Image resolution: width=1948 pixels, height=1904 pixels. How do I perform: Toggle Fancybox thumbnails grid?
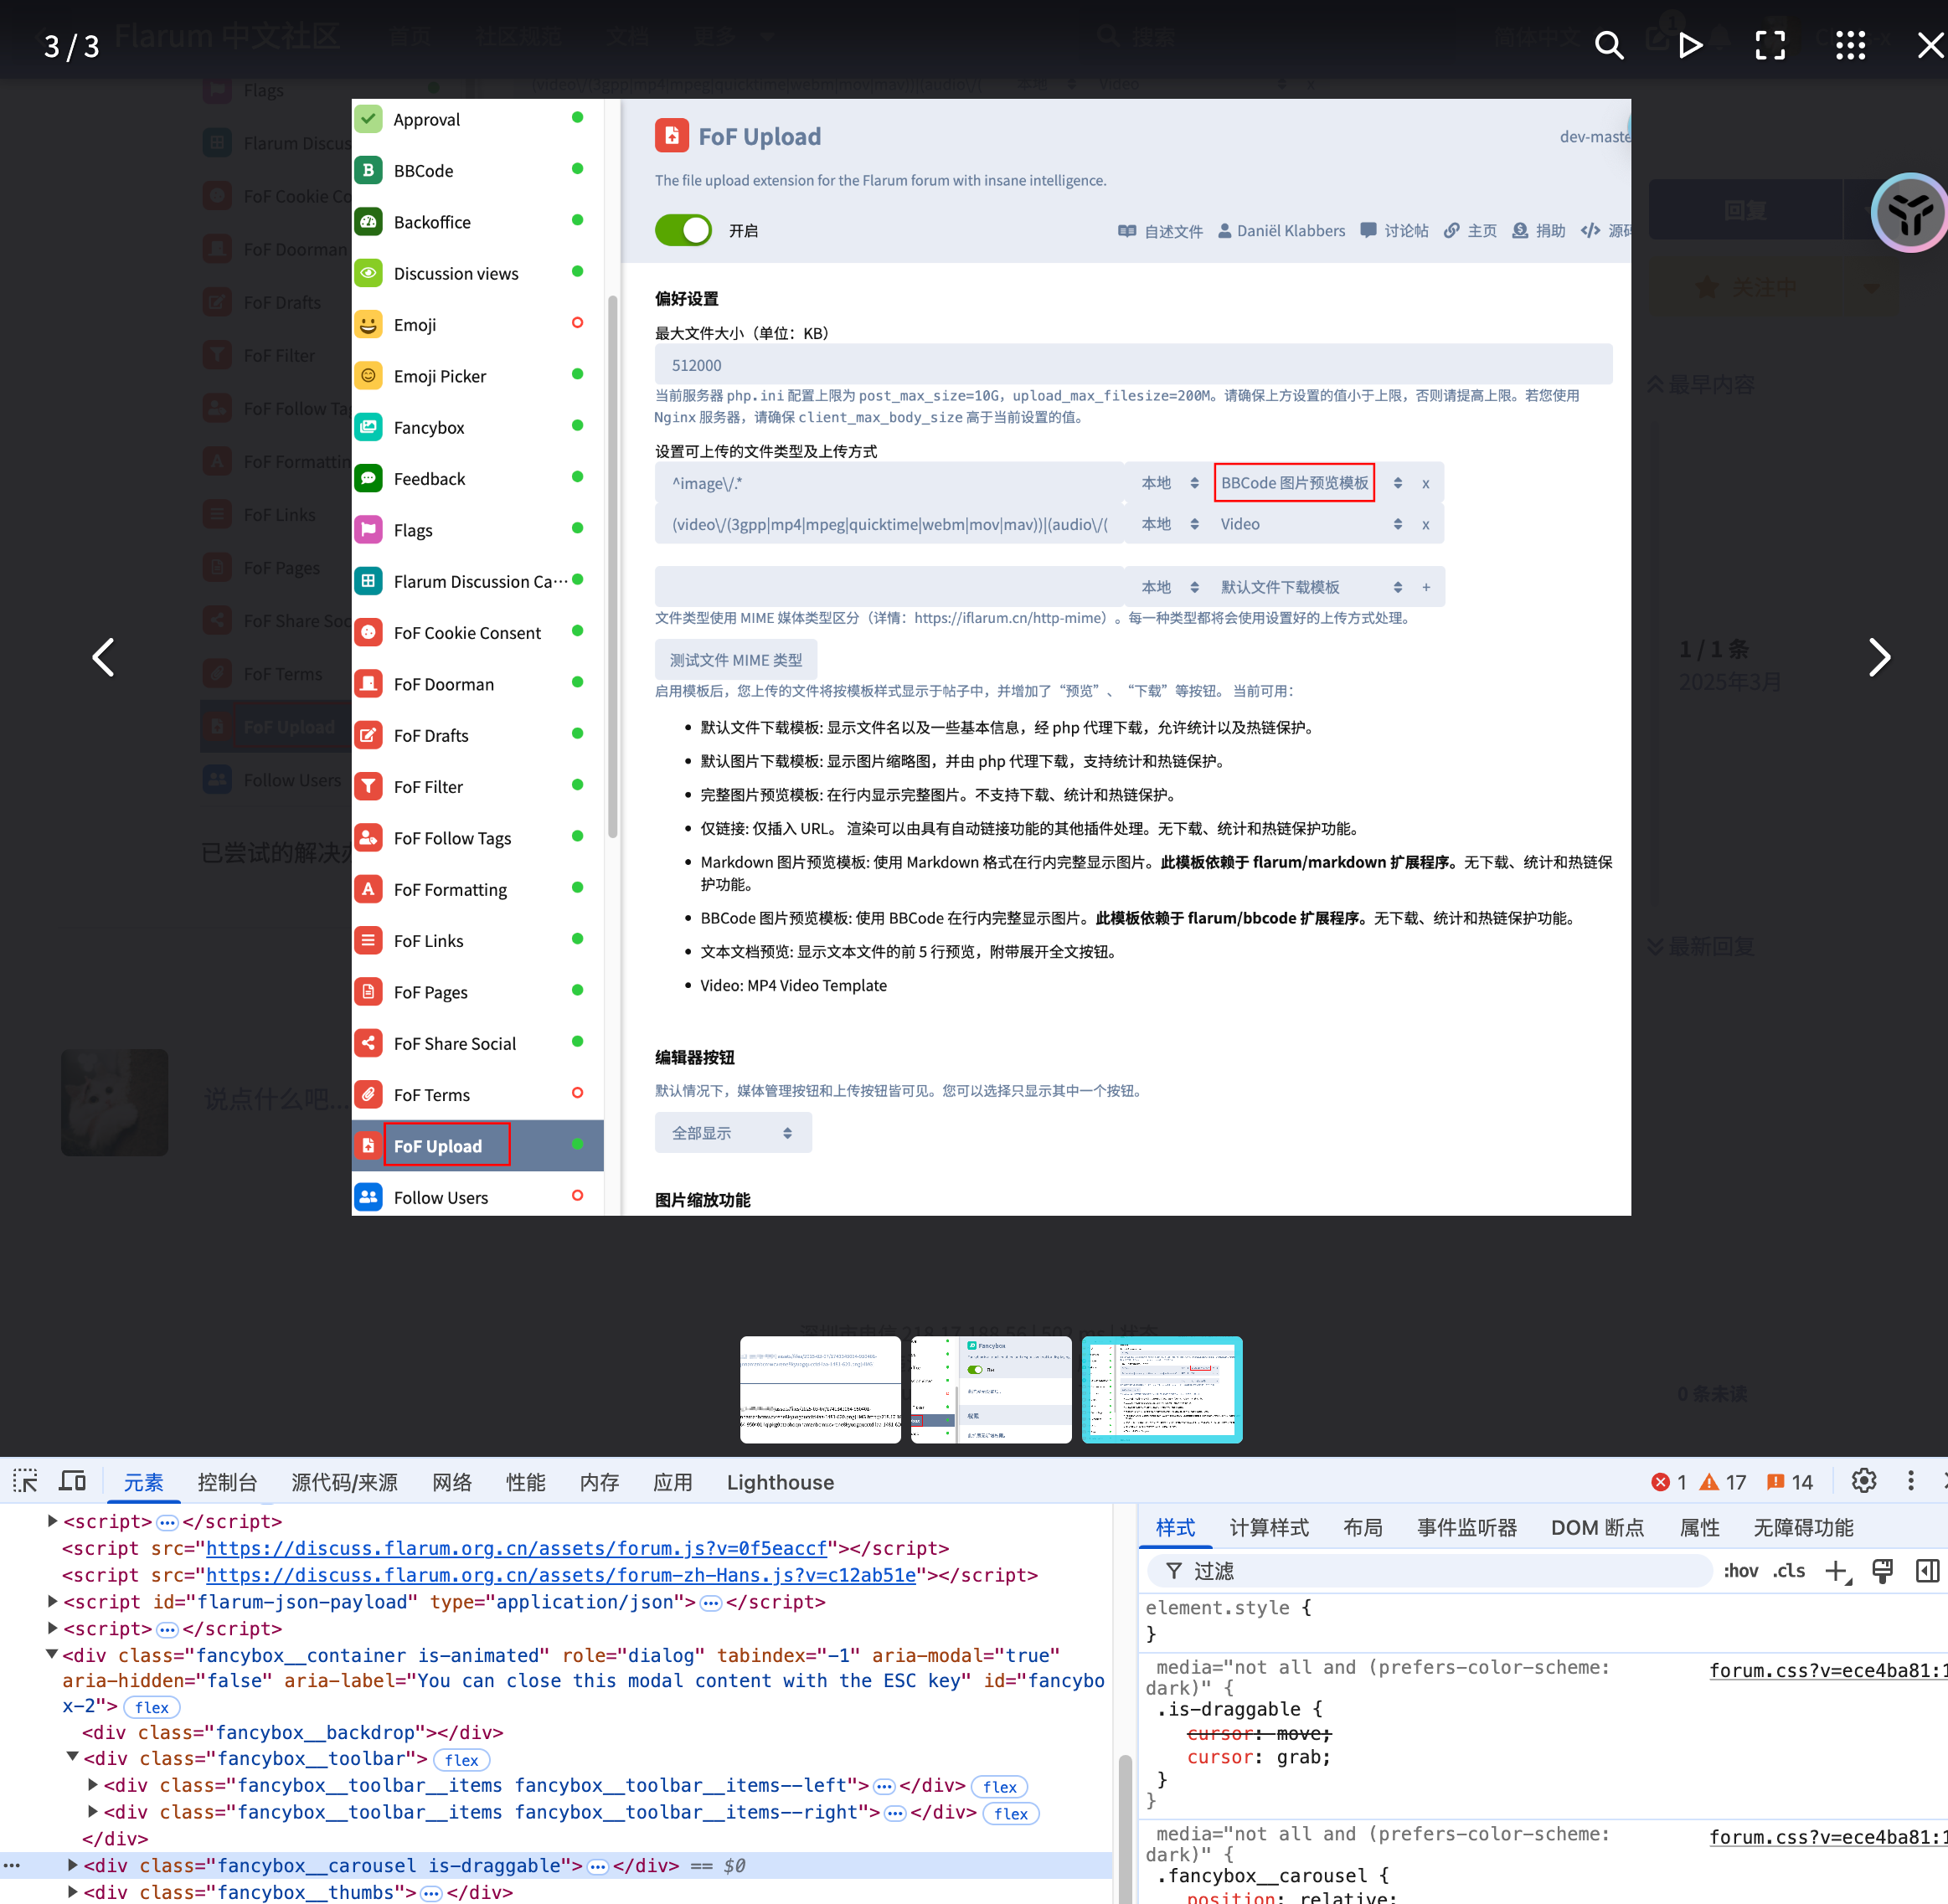[1850, 45]
